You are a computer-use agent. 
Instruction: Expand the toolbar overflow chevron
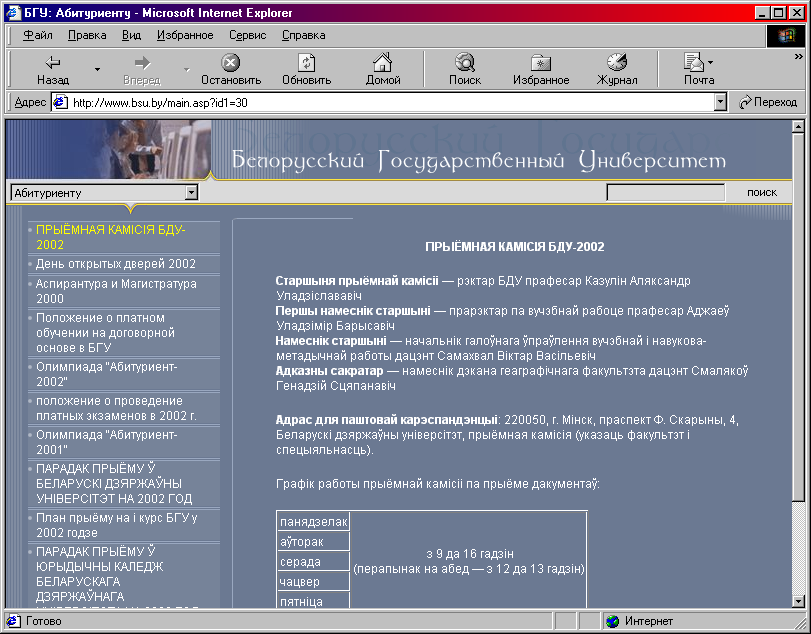pyautogui.click(x=799, y=56)
